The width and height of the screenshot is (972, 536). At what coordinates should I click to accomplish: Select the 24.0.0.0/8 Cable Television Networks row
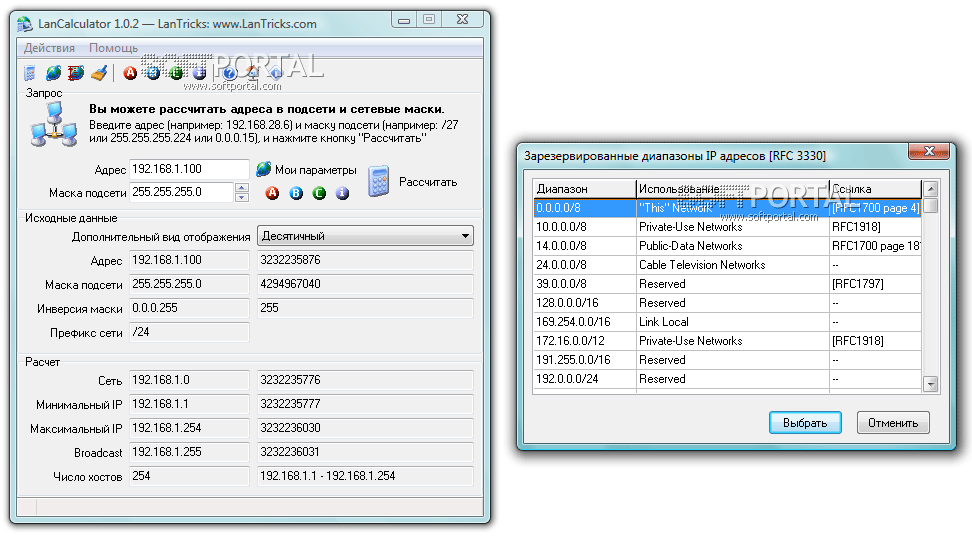click(x=727, y=265)
